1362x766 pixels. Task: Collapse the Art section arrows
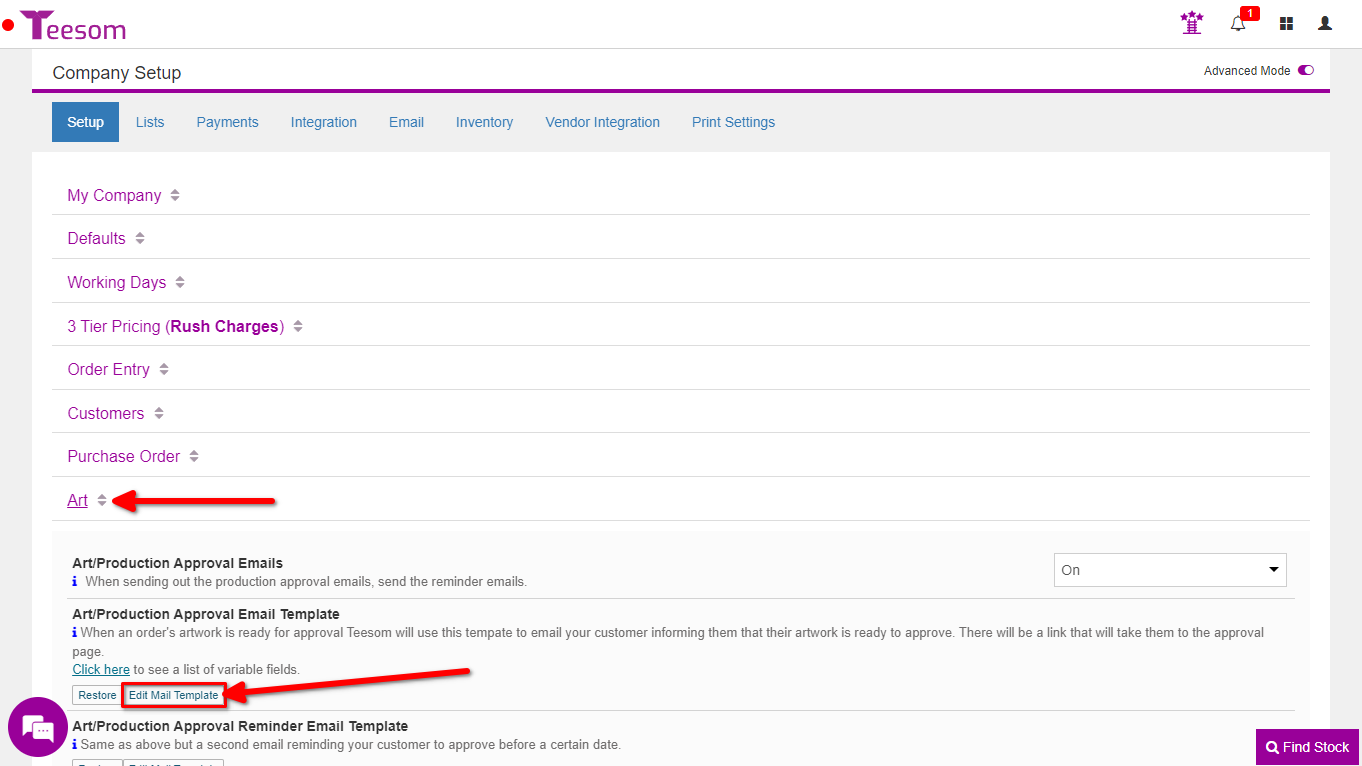(x=102, y=501)
